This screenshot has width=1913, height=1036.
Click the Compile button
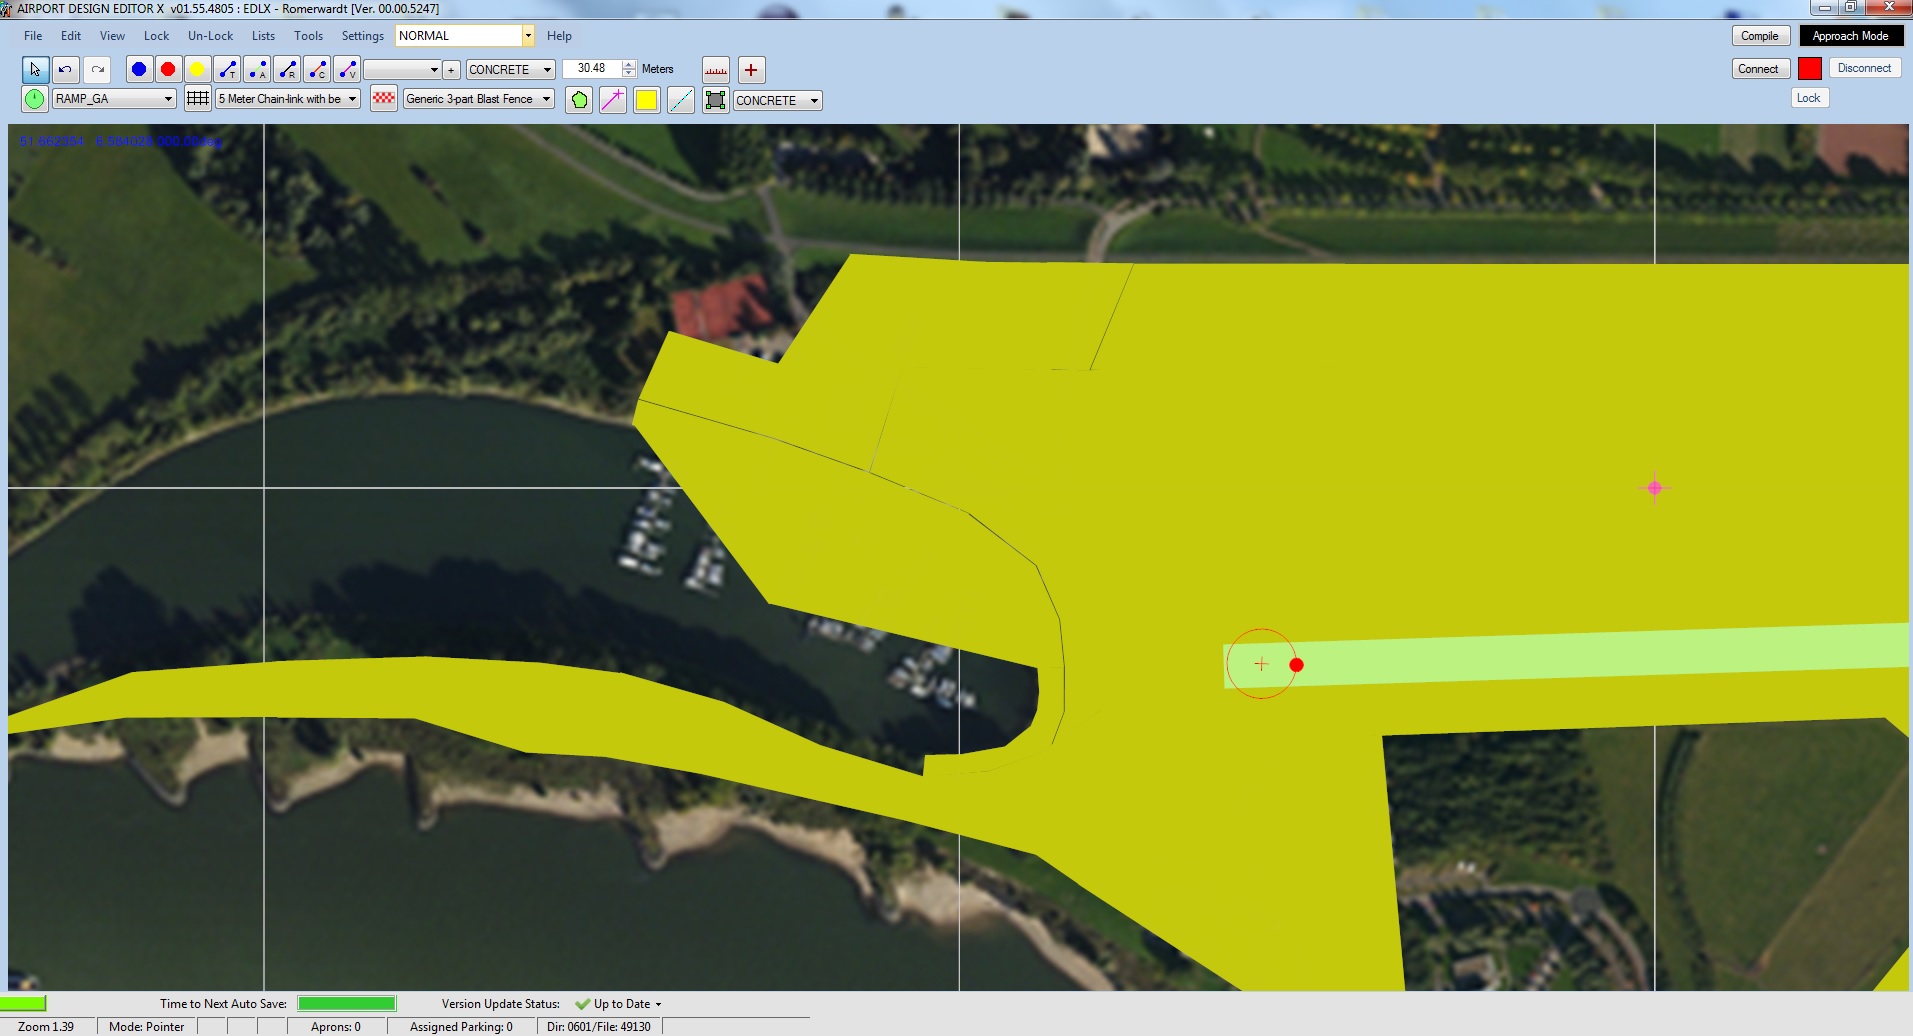(1760, 35)
